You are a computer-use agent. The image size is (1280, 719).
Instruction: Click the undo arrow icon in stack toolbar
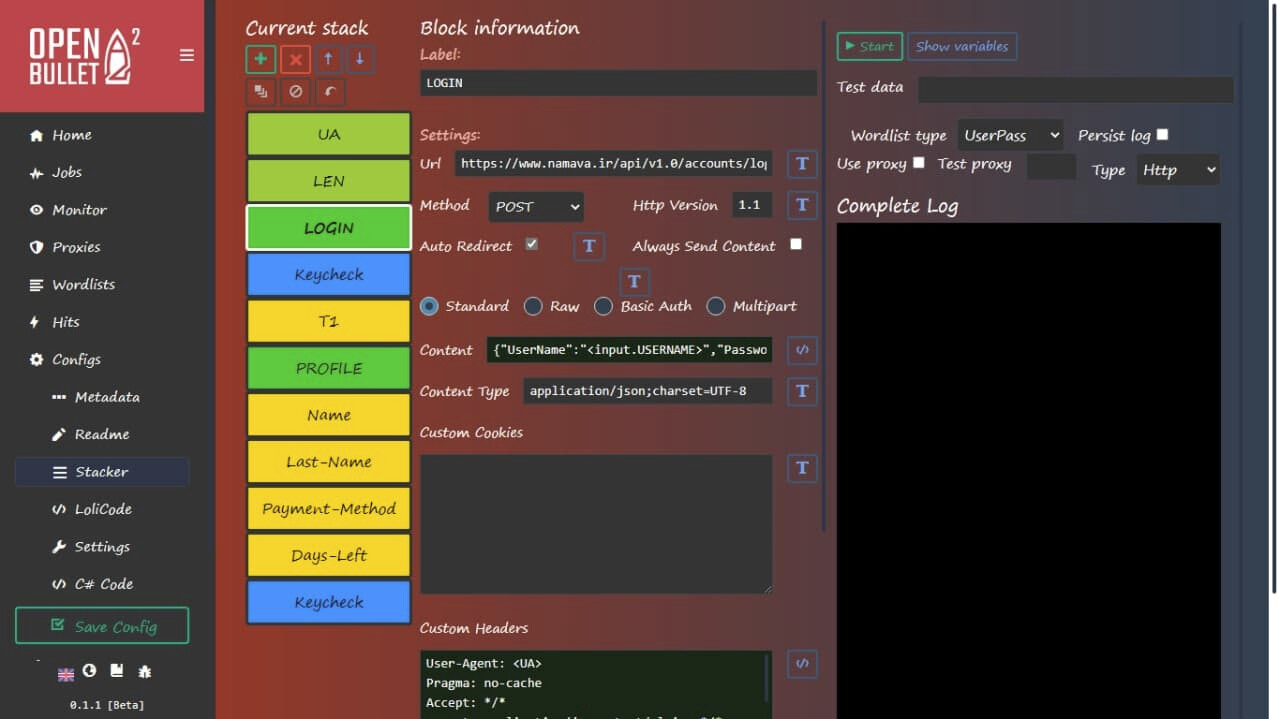[329, 92]
